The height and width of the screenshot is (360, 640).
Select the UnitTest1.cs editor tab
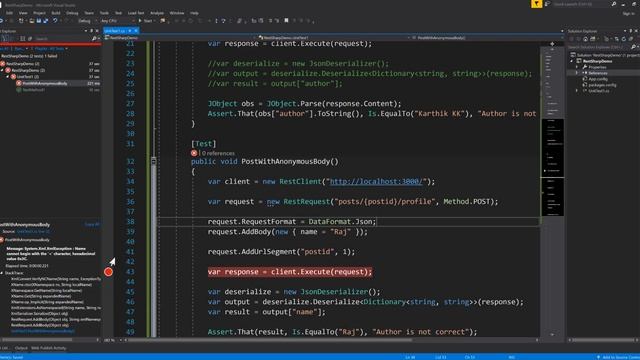click(115, 31)
